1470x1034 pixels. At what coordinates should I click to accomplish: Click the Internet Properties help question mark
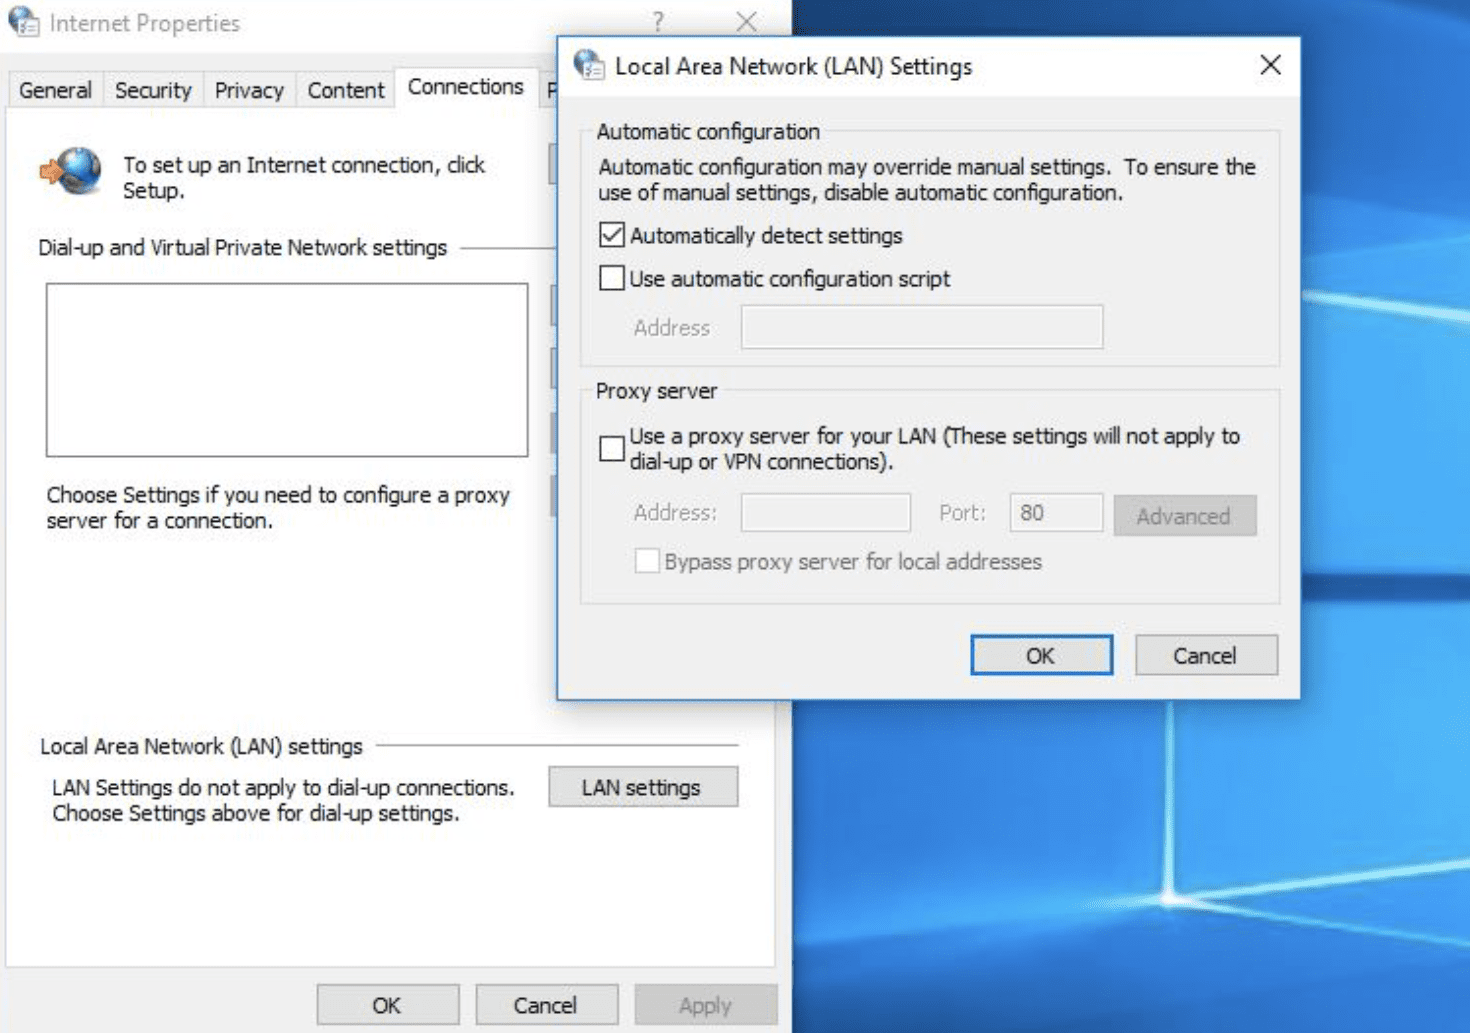point(658,22)
